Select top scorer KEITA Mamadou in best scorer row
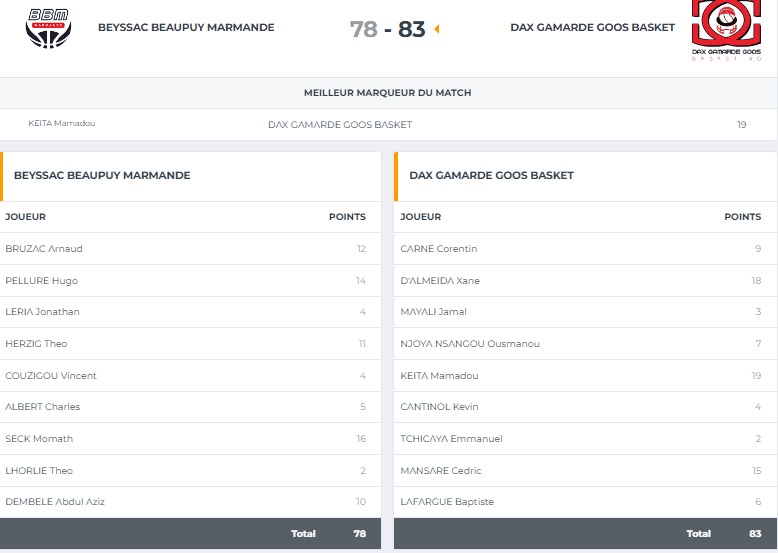 [x=62, y=123]
